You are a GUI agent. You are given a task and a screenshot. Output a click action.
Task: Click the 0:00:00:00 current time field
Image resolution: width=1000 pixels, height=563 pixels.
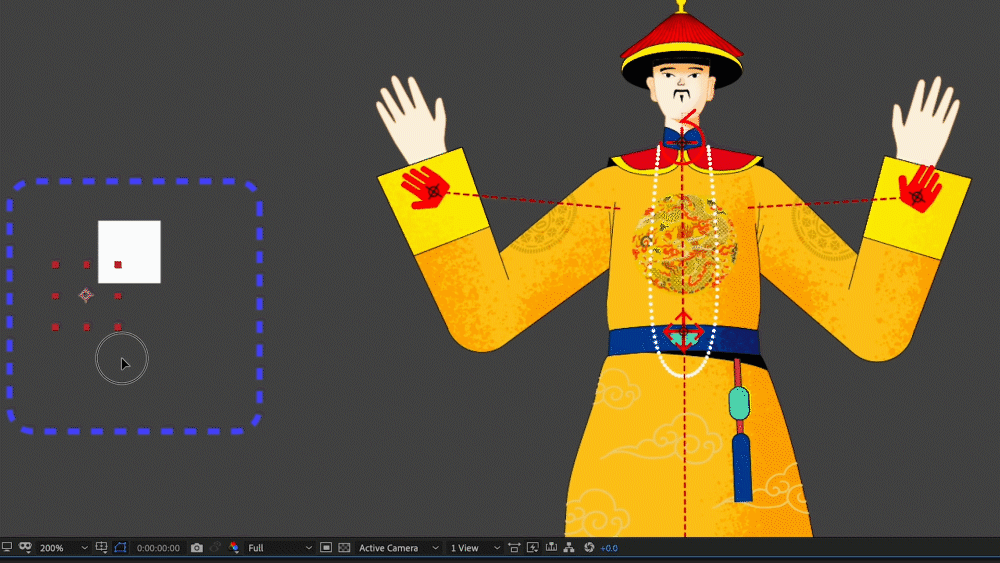coord(158,548)
